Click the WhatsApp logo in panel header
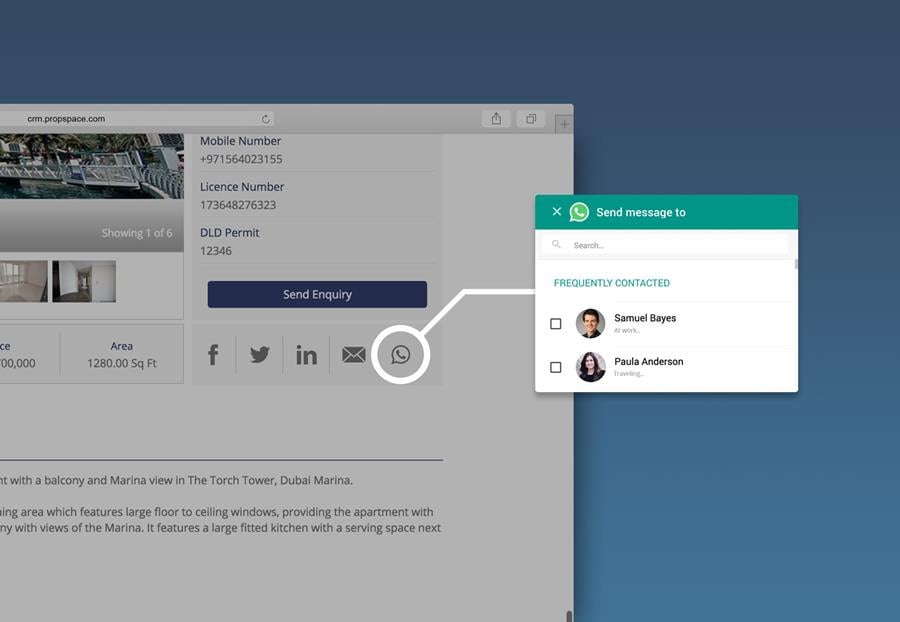Image resolution: width=900 pixels, height=622 pixels. point(579,212)
